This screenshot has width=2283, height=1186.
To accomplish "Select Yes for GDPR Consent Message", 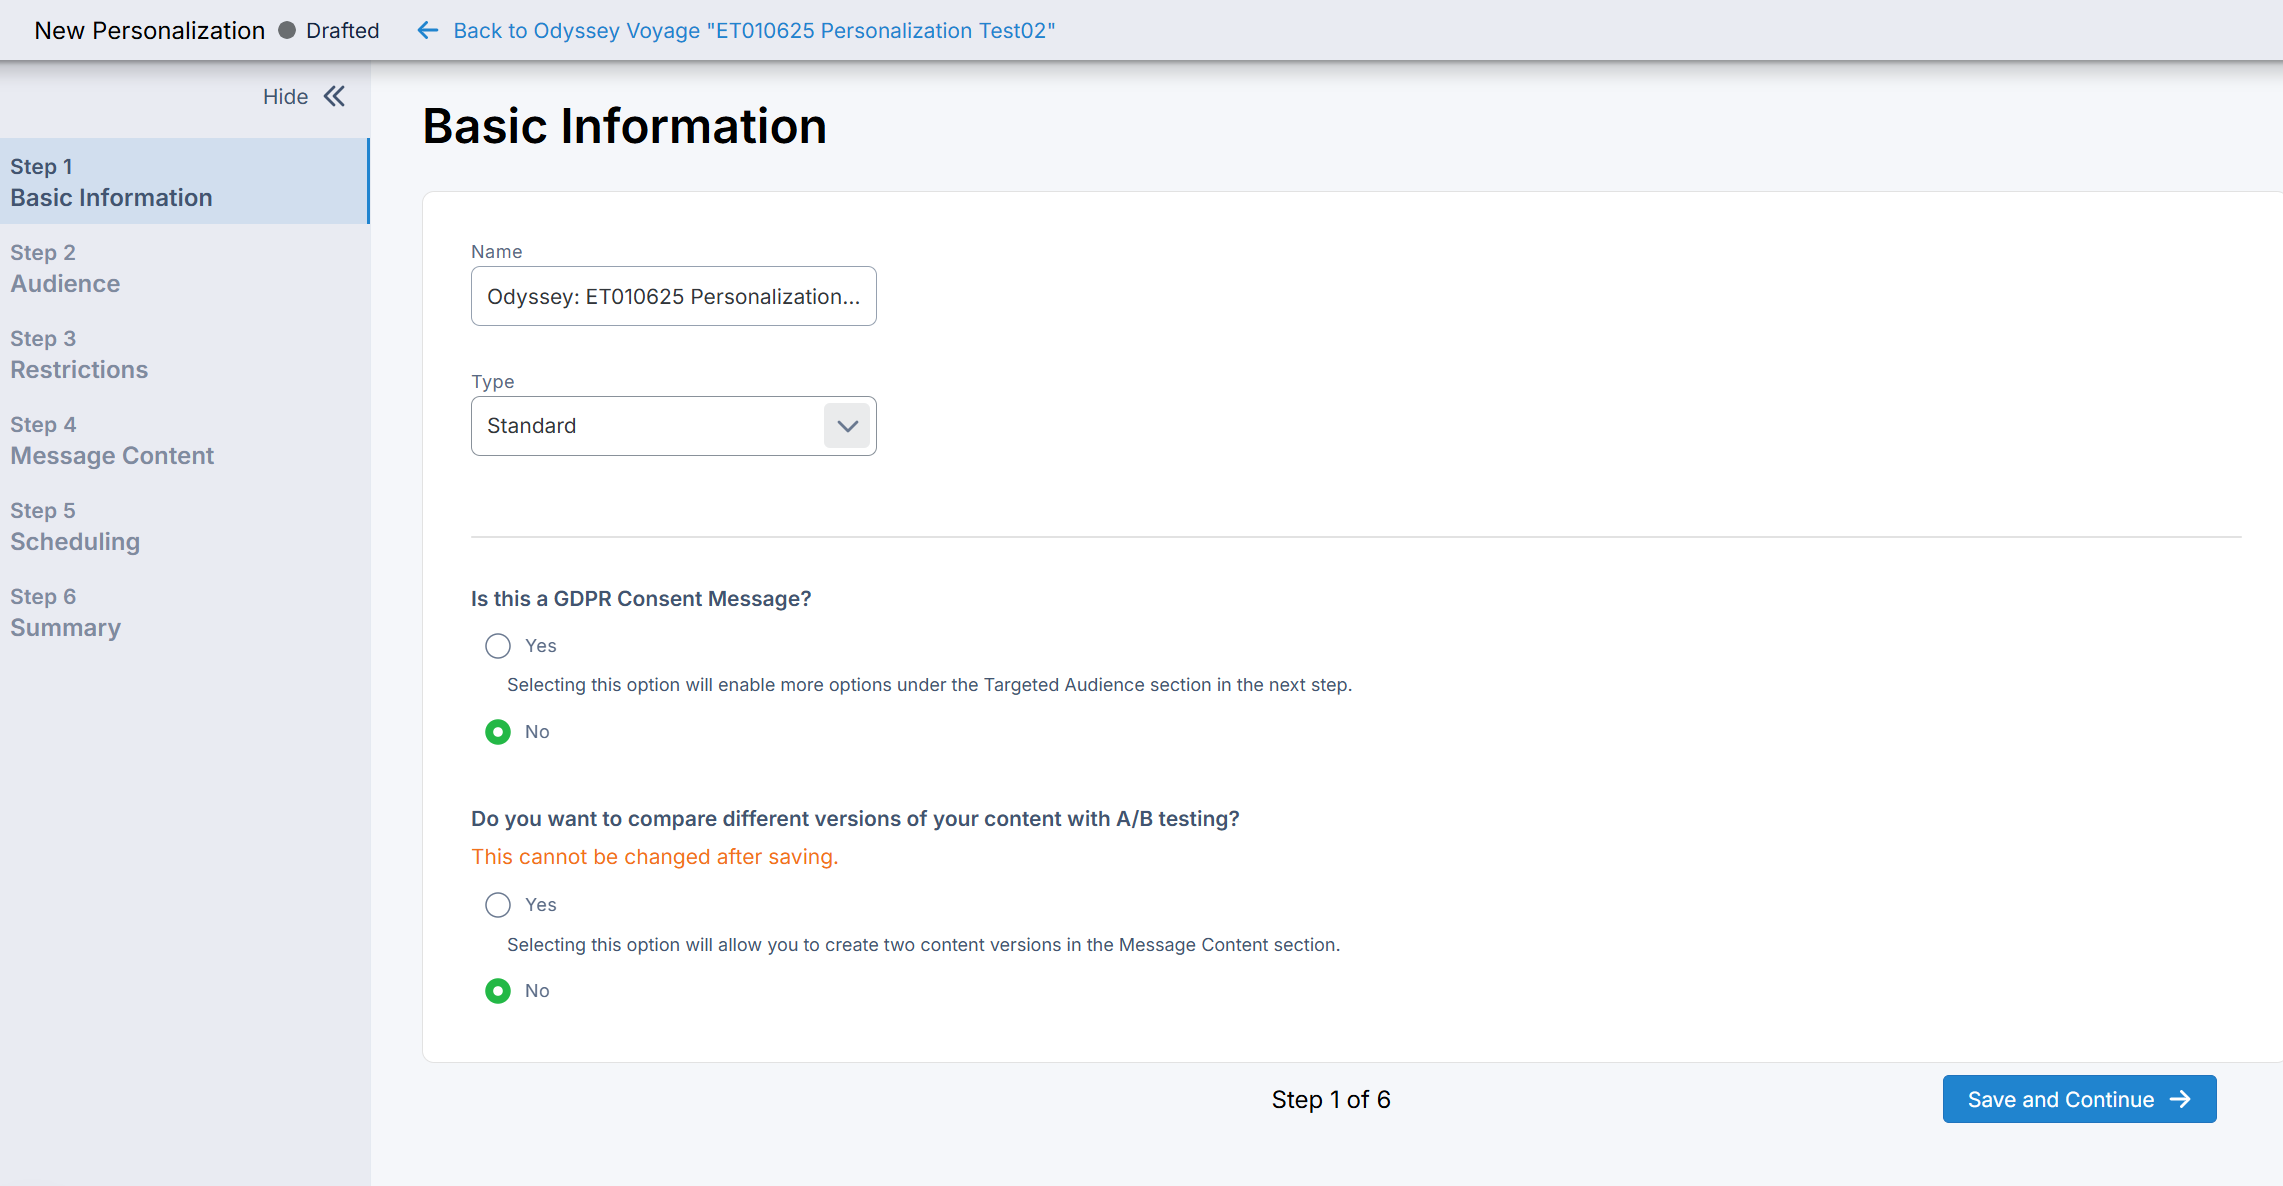I will [x=498, y=646].
